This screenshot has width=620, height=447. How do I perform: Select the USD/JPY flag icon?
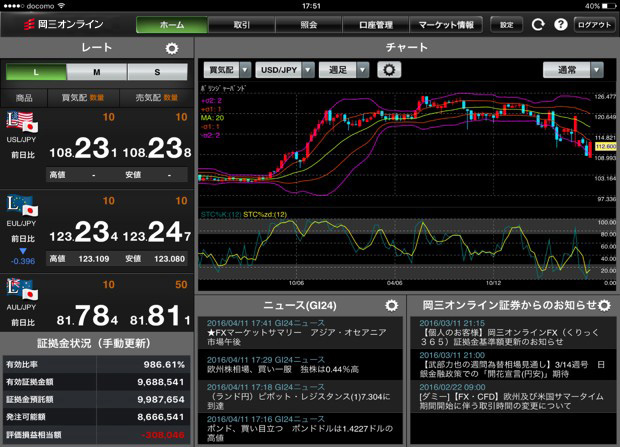pos(22,121)
